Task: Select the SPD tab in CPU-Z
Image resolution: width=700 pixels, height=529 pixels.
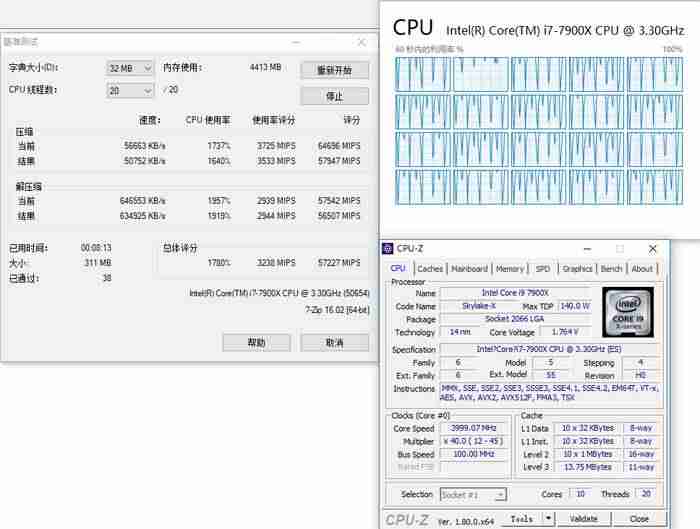Action: [543, 269]
